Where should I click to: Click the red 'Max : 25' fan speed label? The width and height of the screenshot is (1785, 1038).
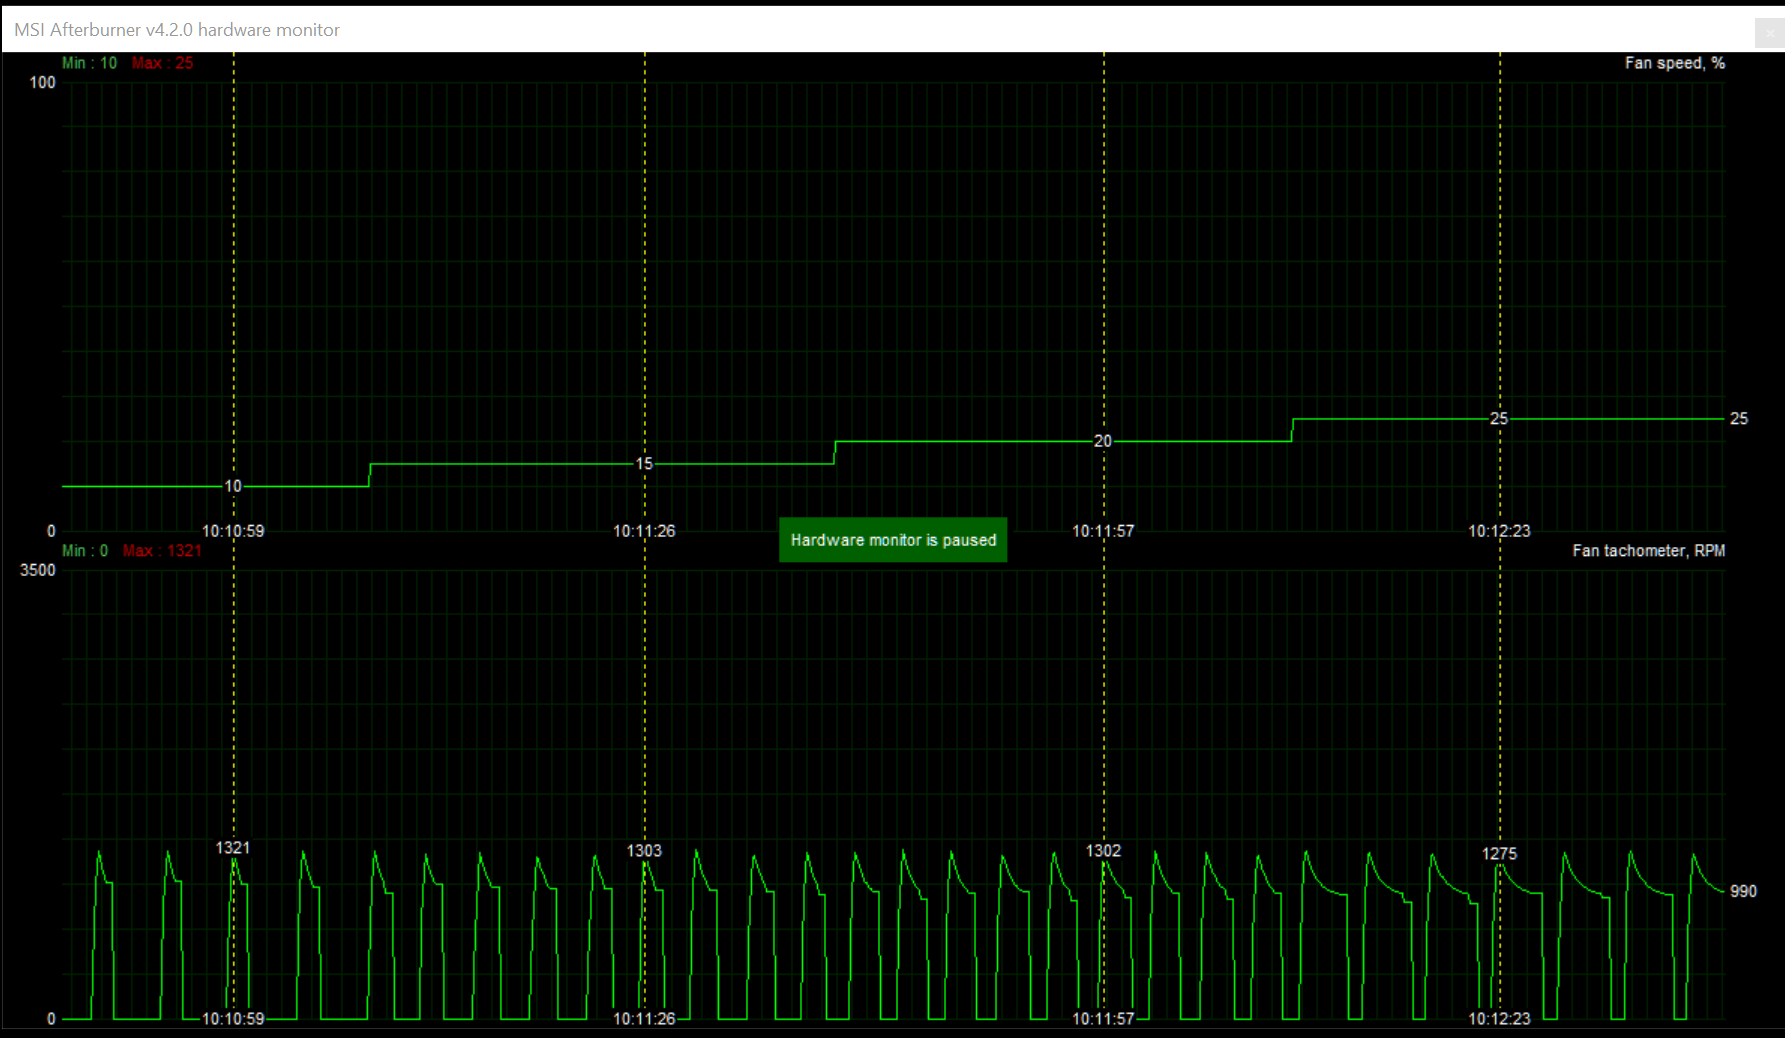pyautogui.click(x=162, y=63)
